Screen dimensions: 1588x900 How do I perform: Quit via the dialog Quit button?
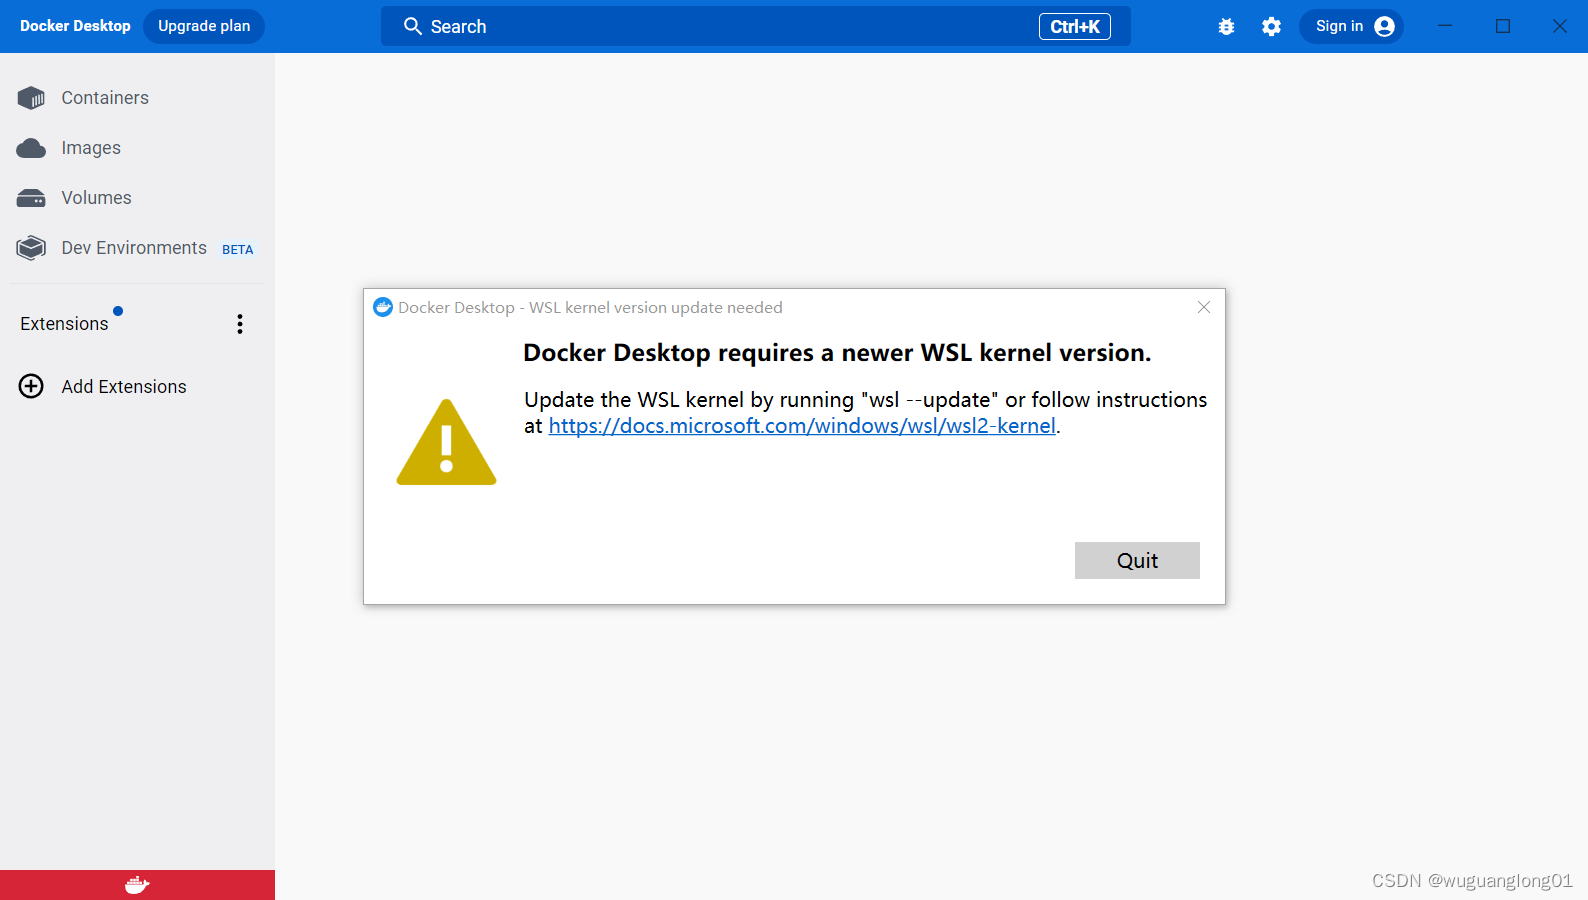(1137, 560)
